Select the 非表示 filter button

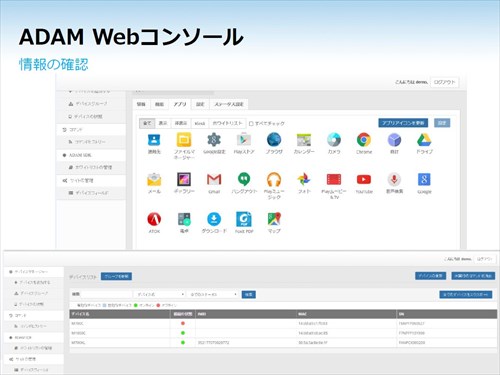[181, 123]
